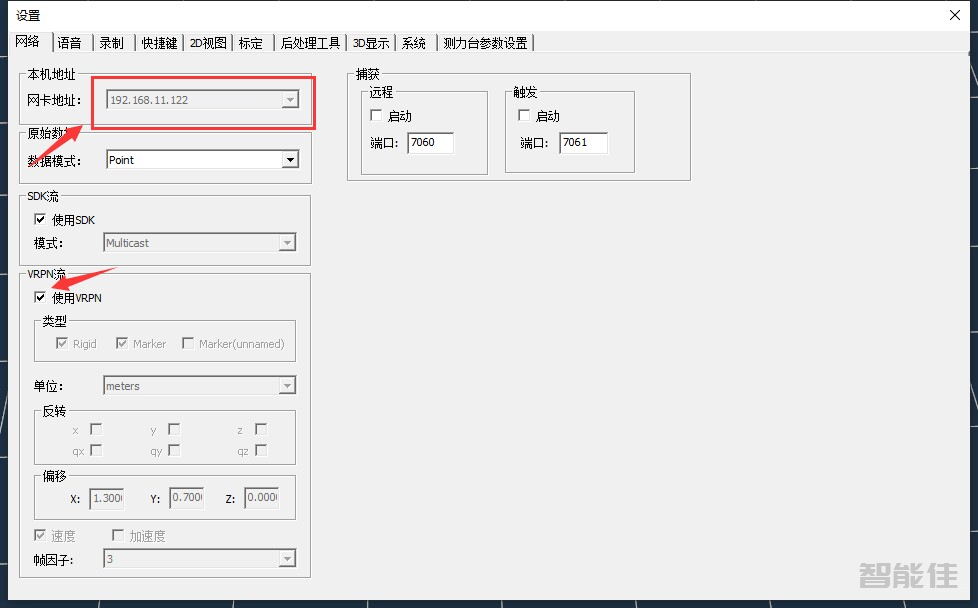Screen dimensions: 978x608
Task: Expand the 帧因子 dropdown
Action: (x=288, y=558)
